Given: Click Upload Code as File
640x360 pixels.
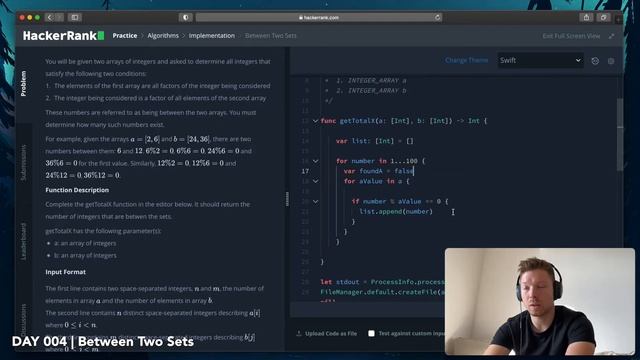Looking at the screenshot, I should click(327, 333).
